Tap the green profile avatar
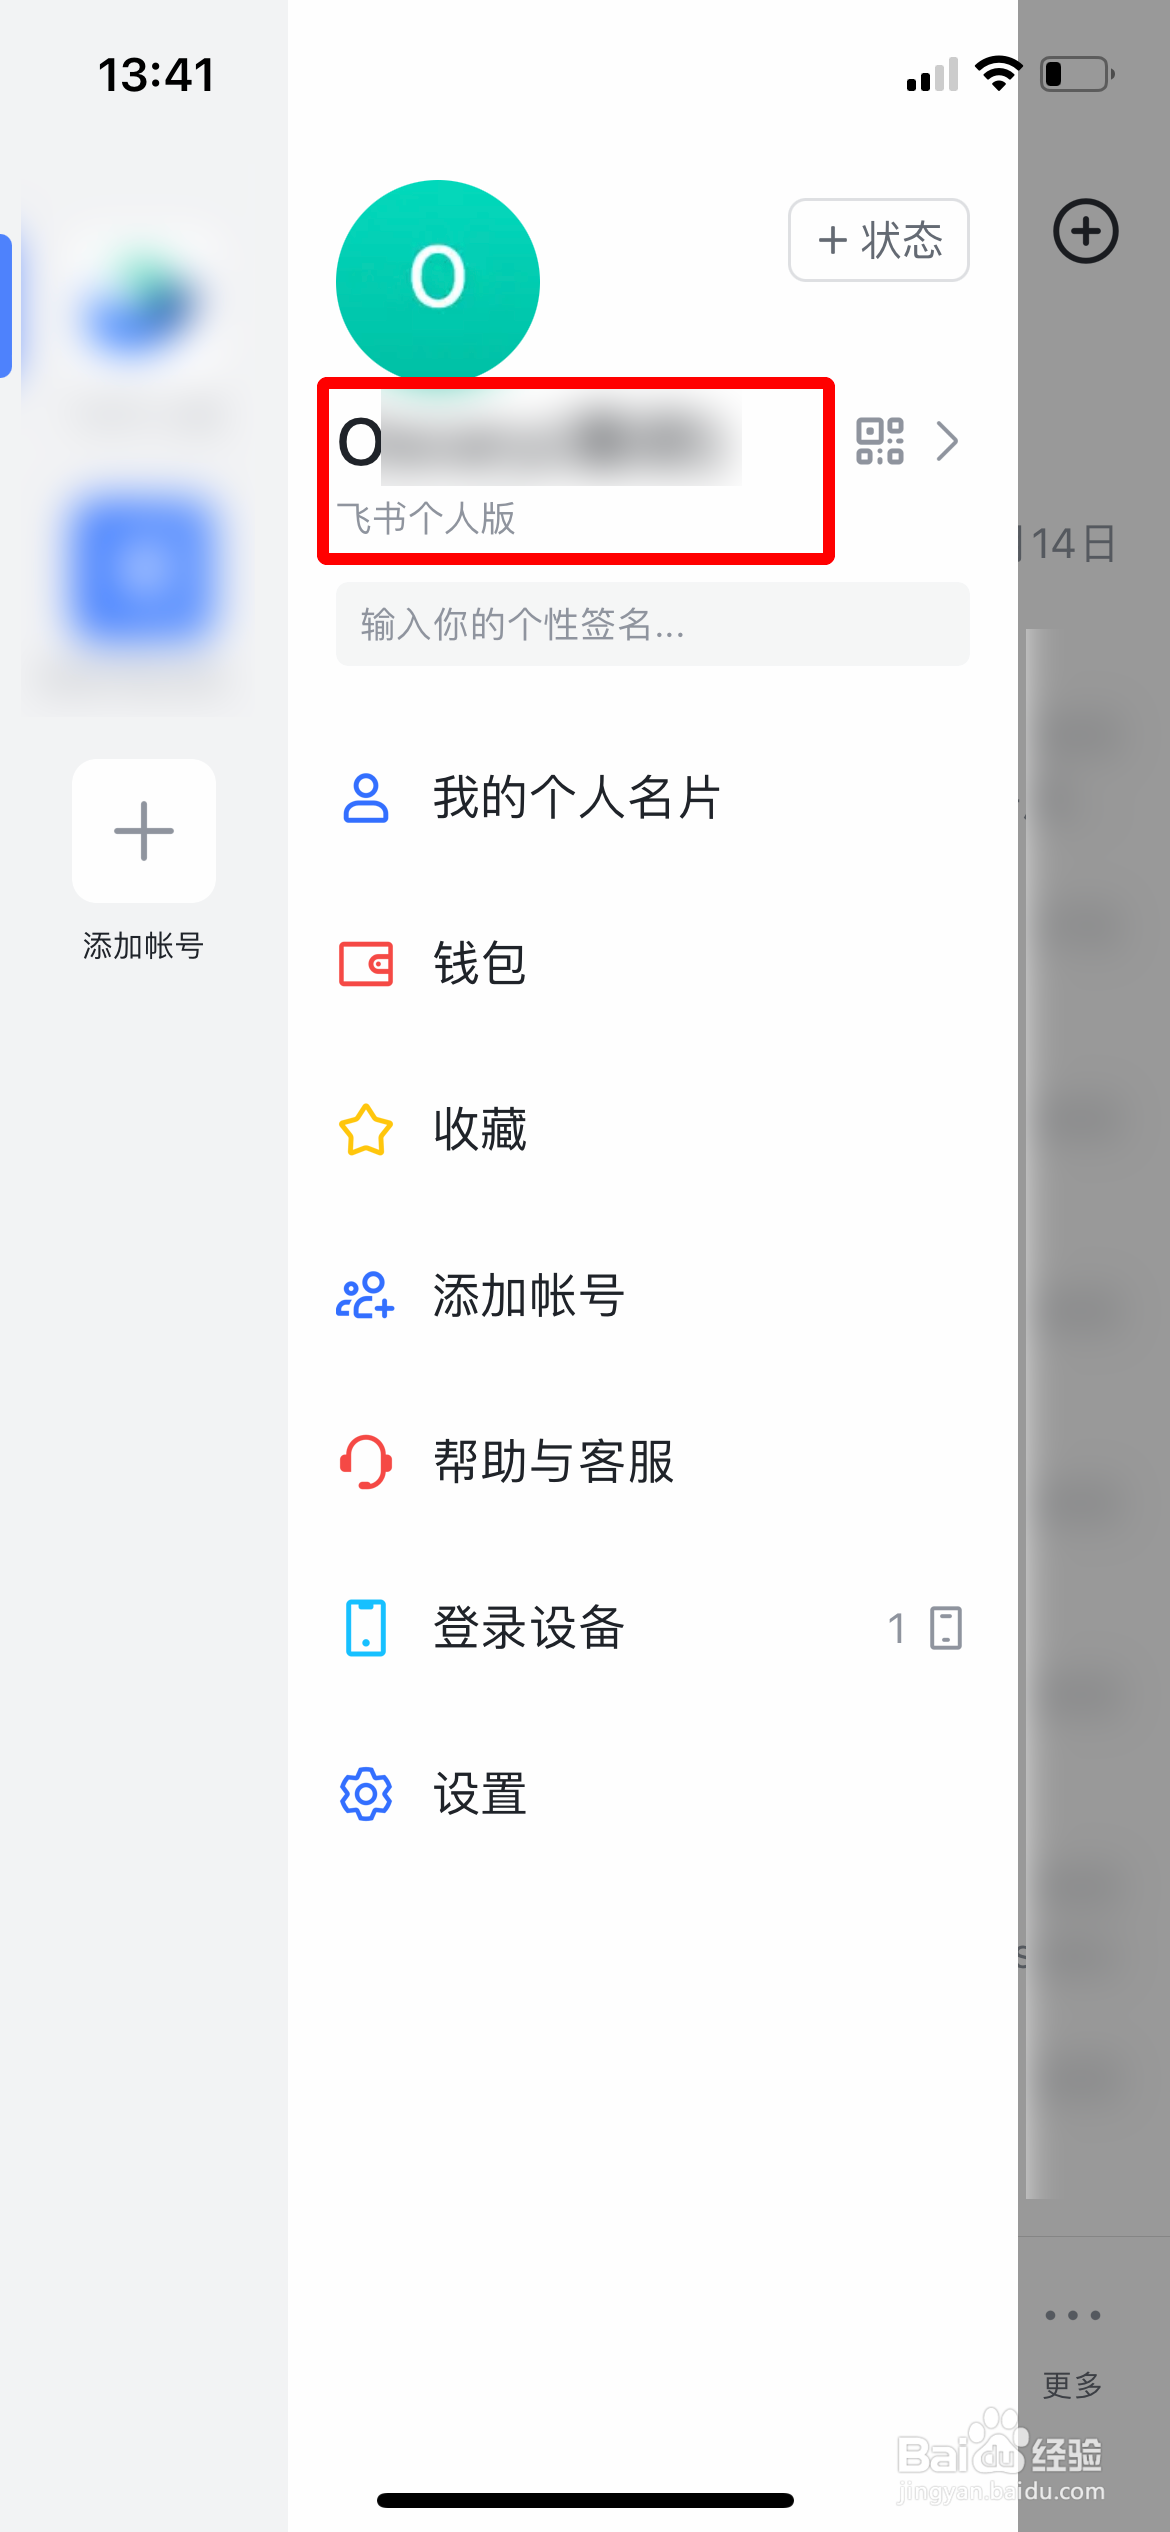The width and height of the screenshot is (1170, 2532). [438, 280]
